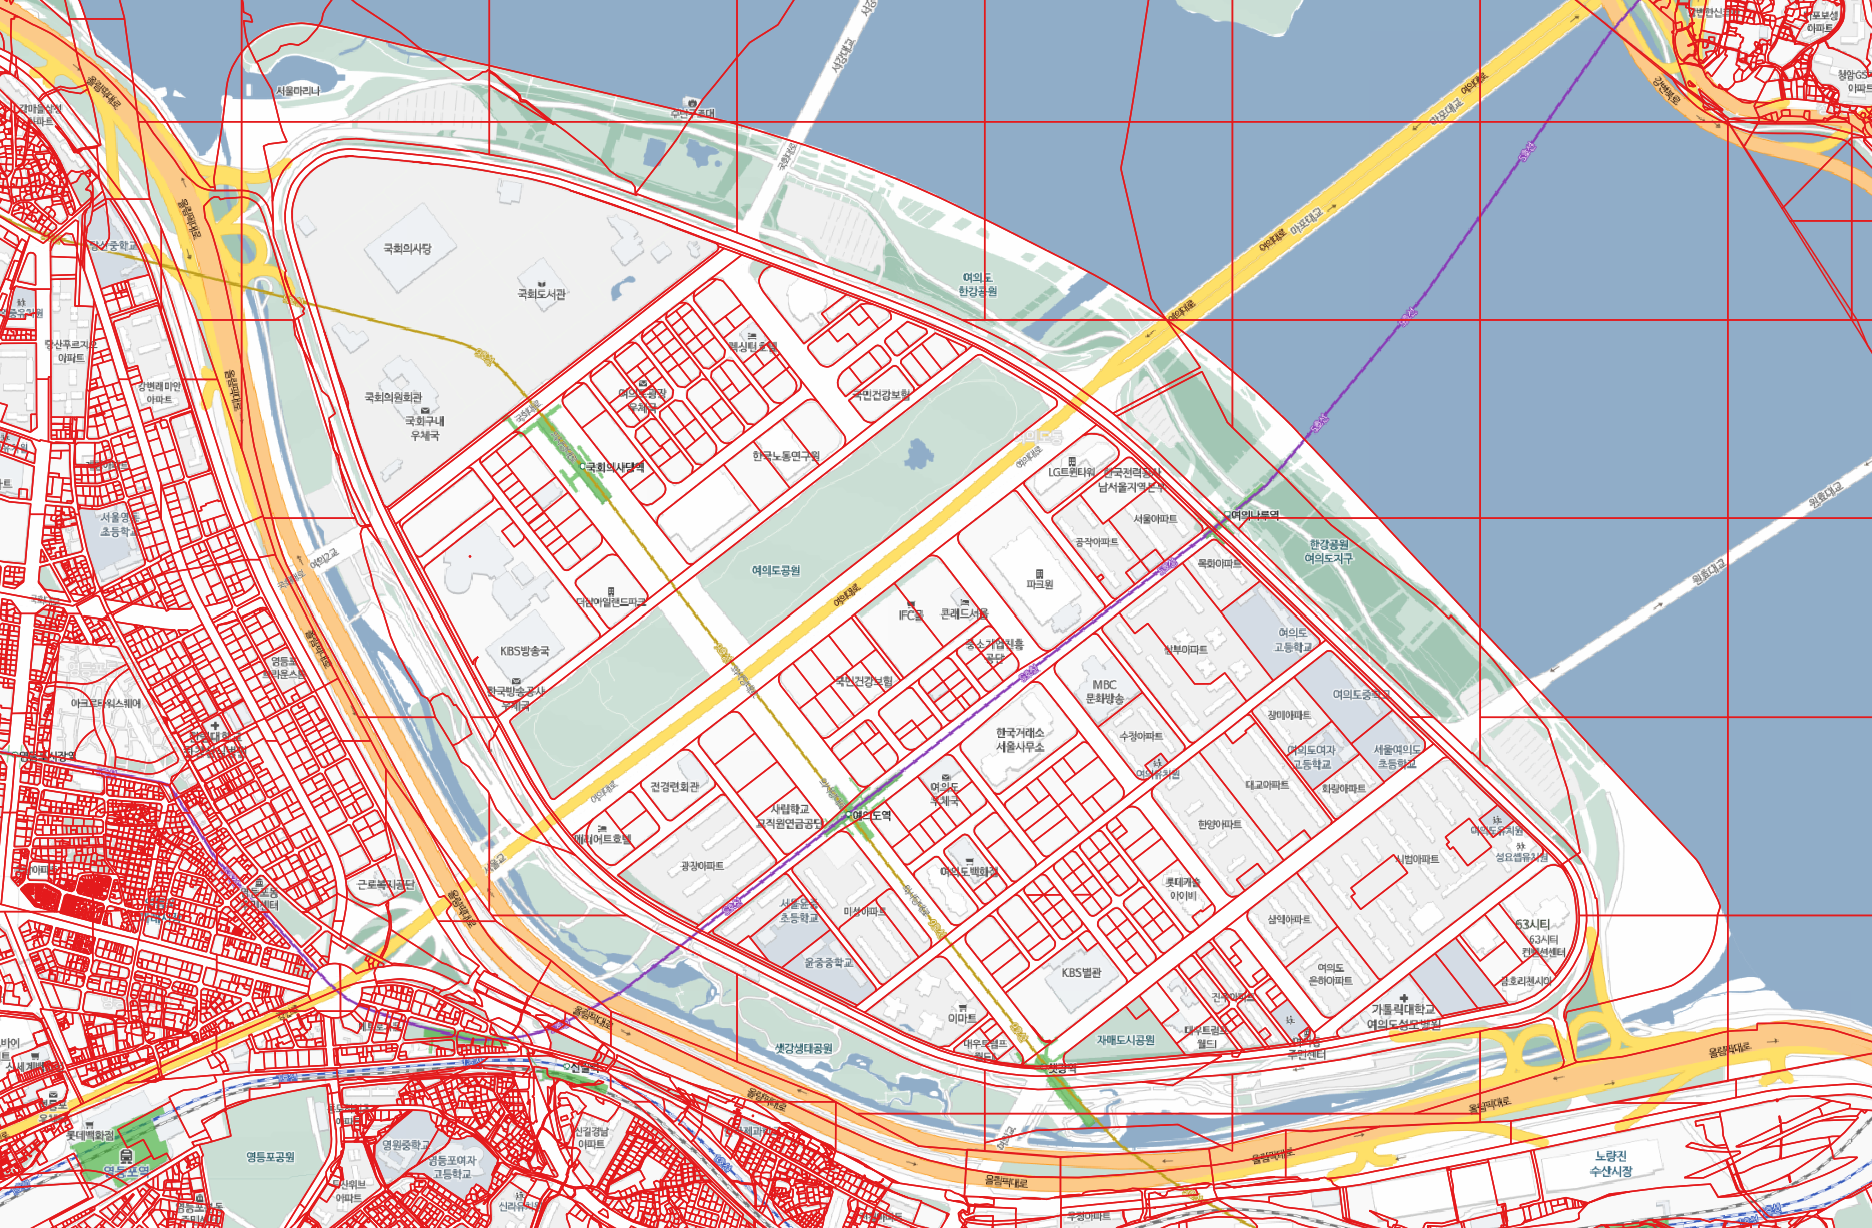Click the 국회의원회관 label
The height and width of the screenshot is (1228, 1872).
click(393, 397)
